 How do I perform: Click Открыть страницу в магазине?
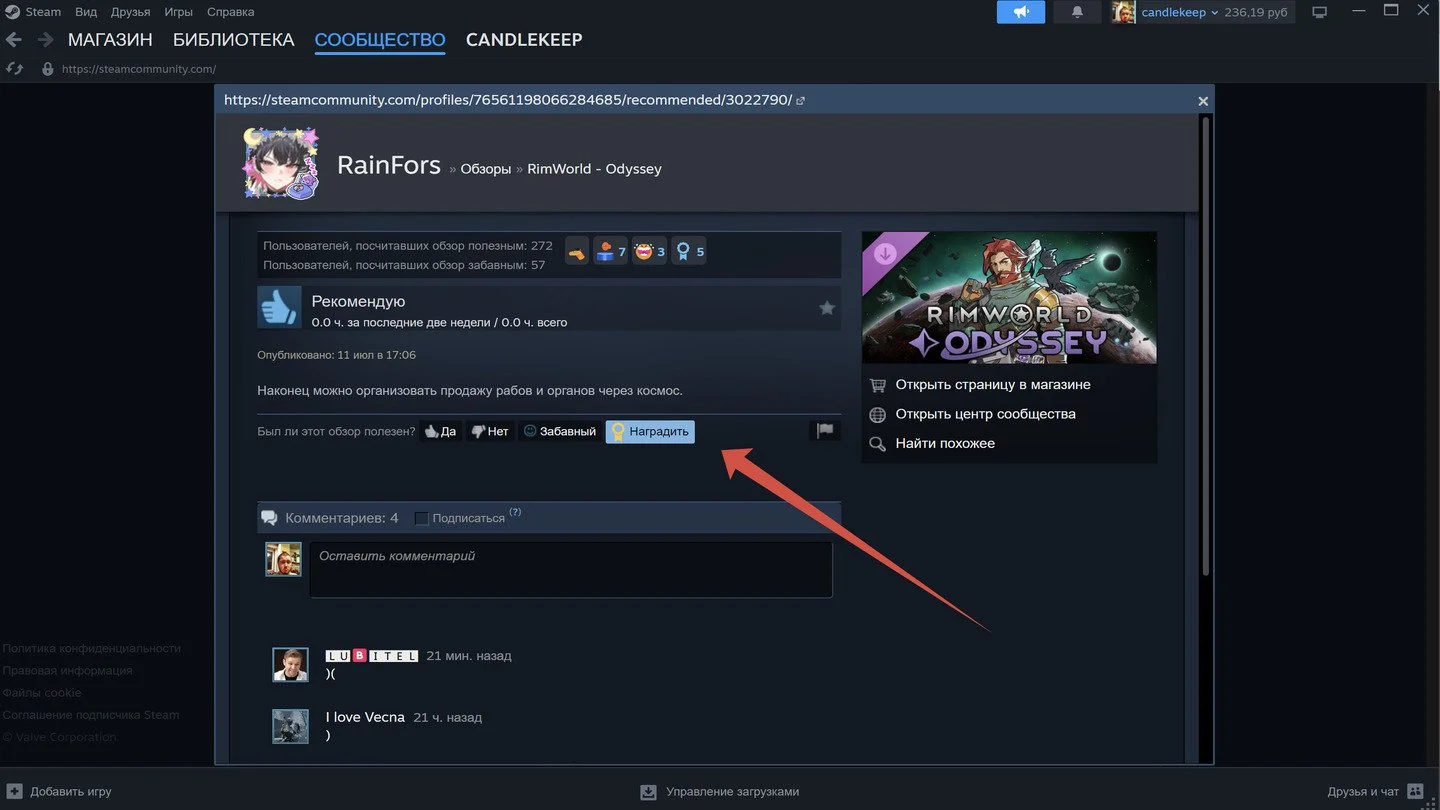tap(993, 385)
